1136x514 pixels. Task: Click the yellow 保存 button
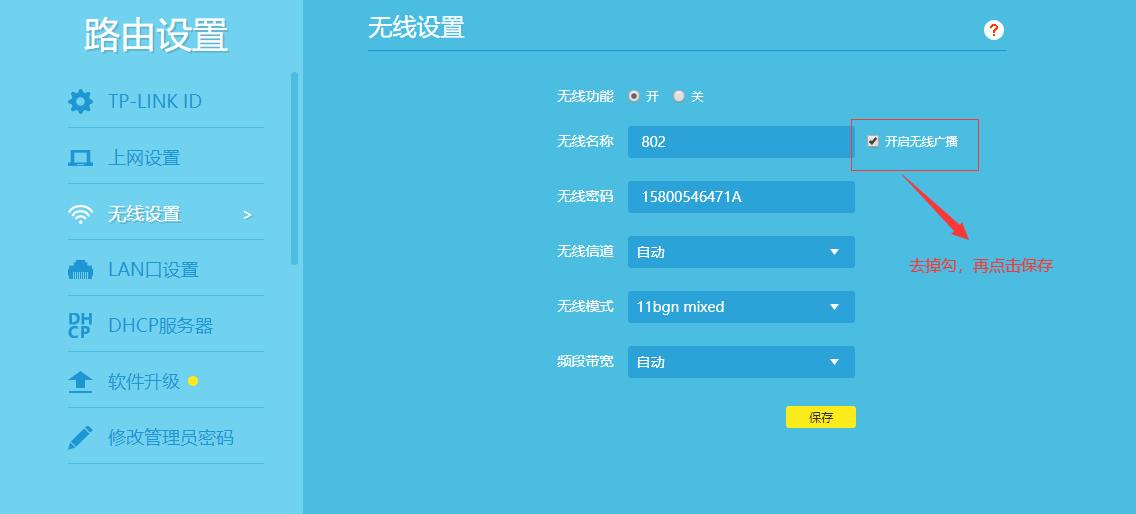(x=821, y=417)
